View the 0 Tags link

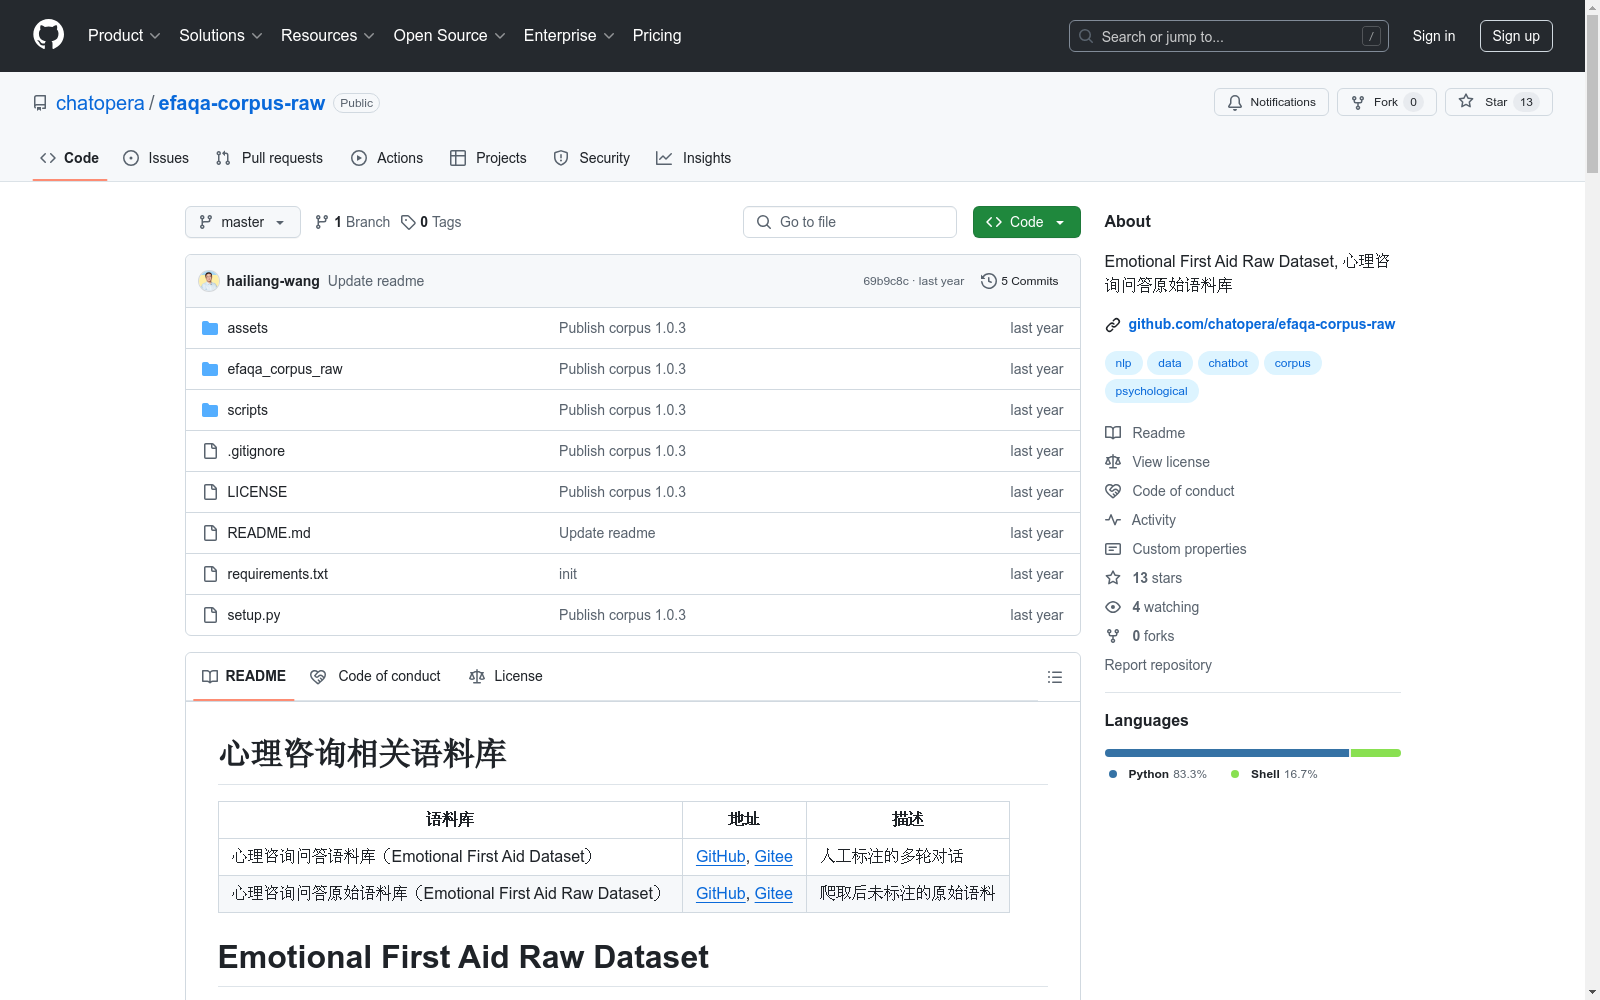(431, 222)
